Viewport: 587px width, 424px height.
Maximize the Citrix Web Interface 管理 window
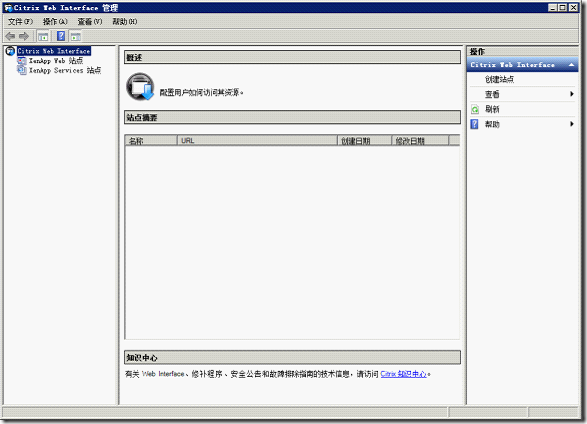tap(563, 7)
